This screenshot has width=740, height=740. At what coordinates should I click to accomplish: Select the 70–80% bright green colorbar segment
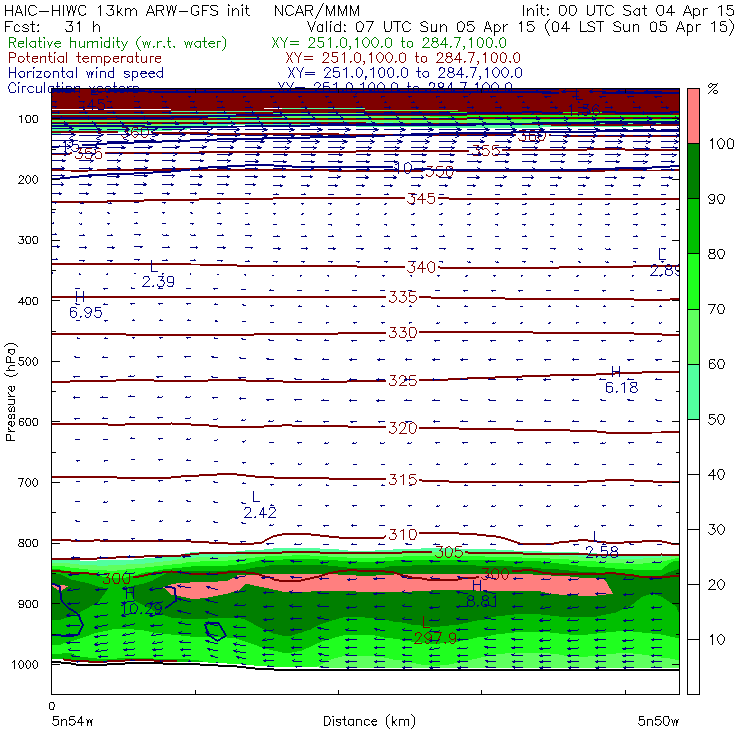(x=693, y=281)
